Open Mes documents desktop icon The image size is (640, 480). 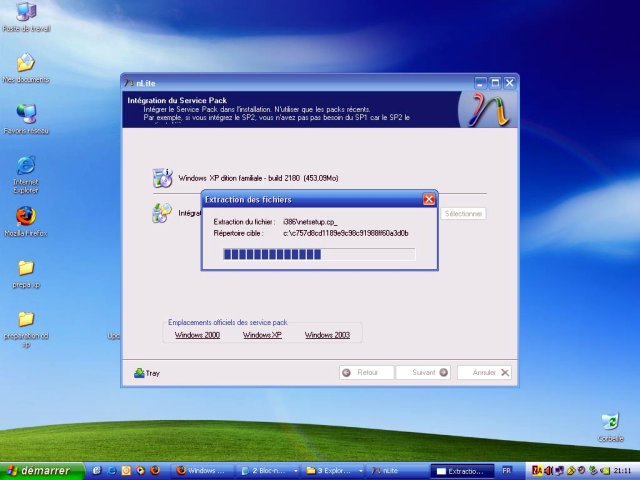pyautogui.click(x=26, y=68)
